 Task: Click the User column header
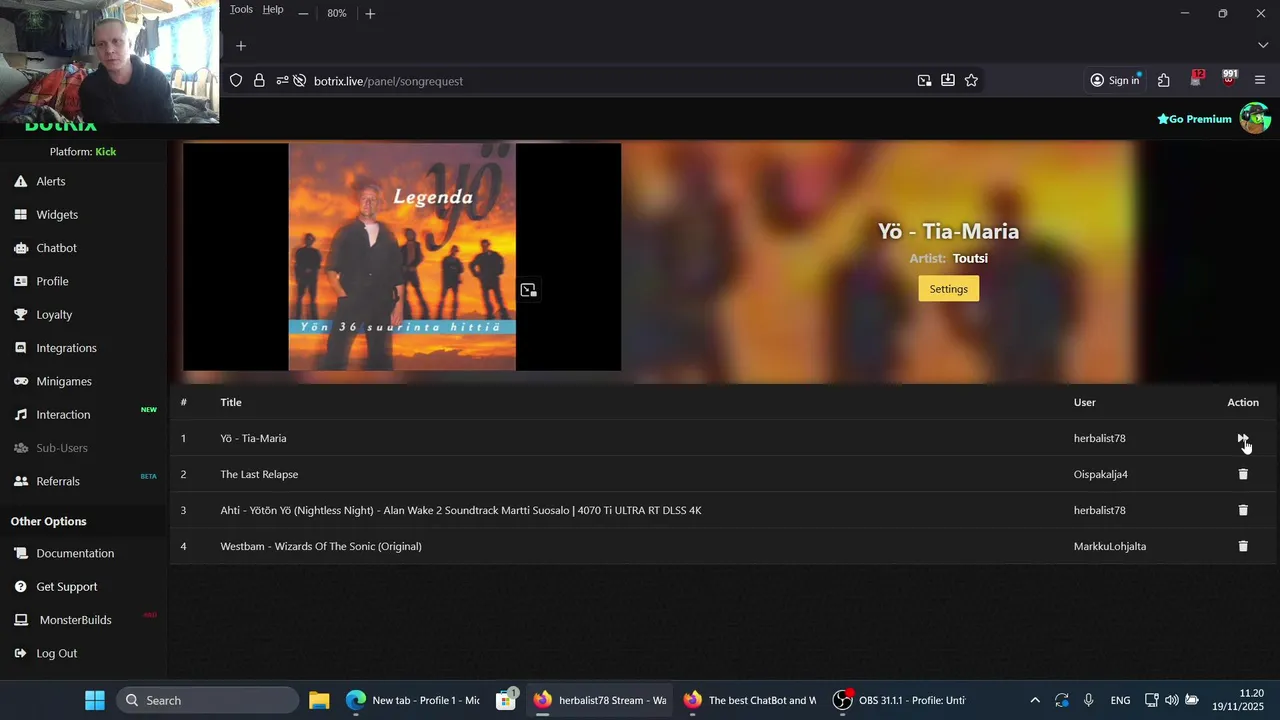pyautogui.click(x=1085, y=402)
